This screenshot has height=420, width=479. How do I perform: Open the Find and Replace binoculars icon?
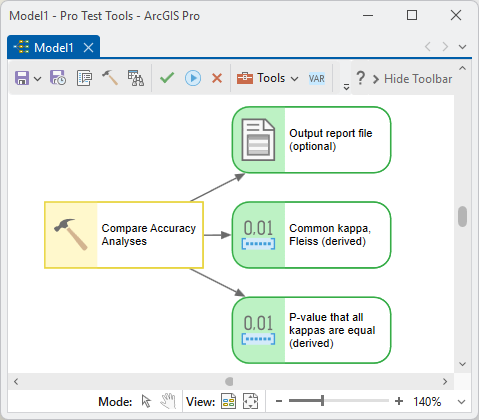[136, 78]
